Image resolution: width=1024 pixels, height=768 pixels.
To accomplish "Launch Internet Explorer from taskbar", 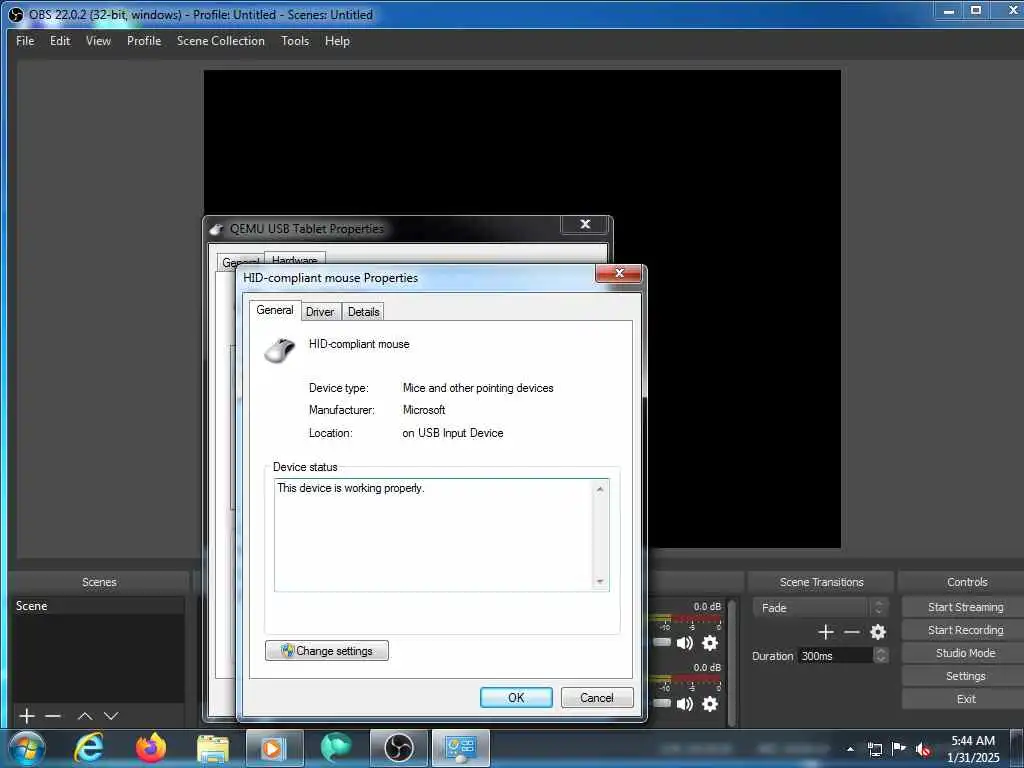I will tap(89, 748).
